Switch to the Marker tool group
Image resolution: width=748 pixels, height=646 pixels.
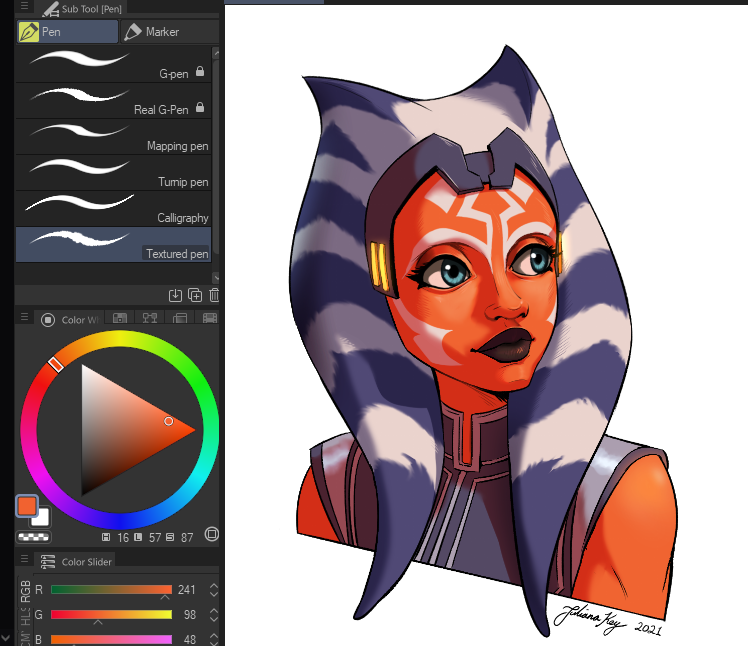(169, 32)
